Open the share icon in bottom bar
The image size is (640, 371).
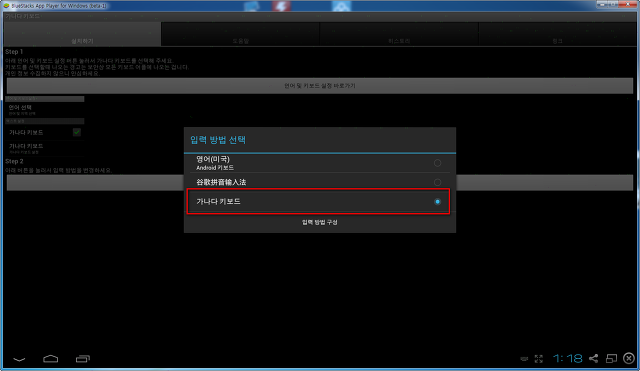(593, 358)
